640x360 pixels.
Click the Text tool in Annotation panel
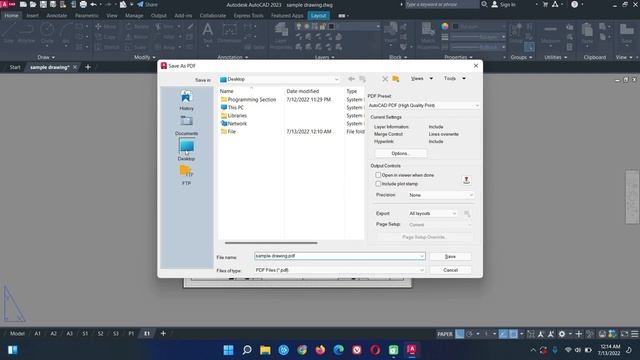[208, 33]
